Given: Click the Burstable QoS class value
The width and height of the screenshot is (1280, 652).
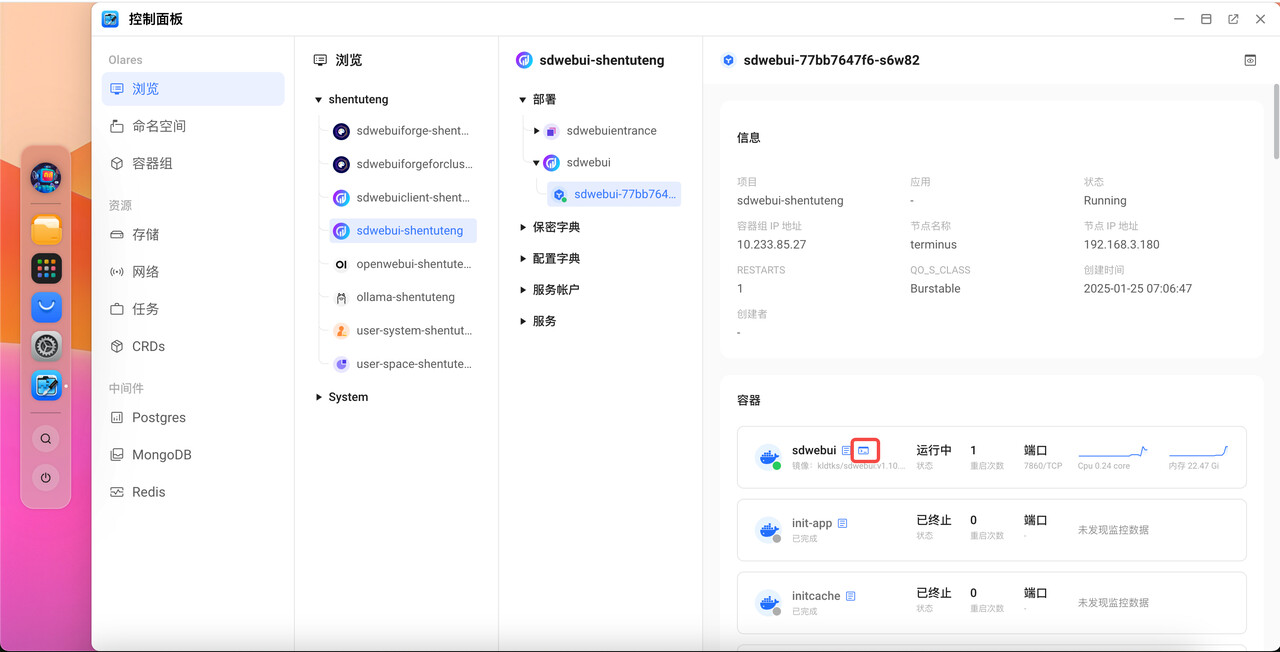Looking at the screenshot, I should (x=935, y=289).
